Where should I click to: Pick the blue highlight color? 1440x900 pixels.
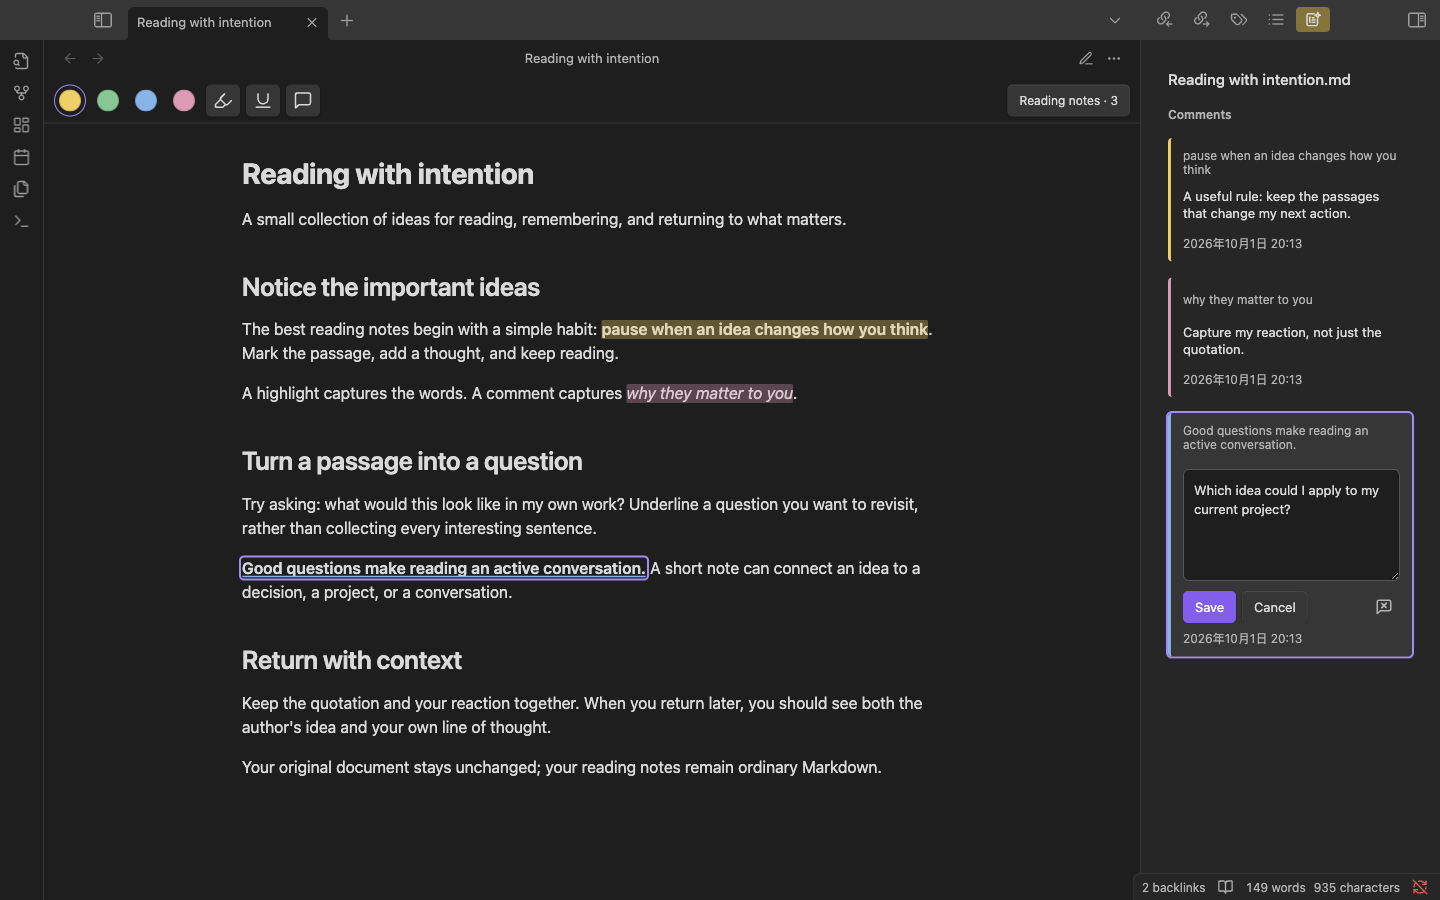click(x=146, y=100)
